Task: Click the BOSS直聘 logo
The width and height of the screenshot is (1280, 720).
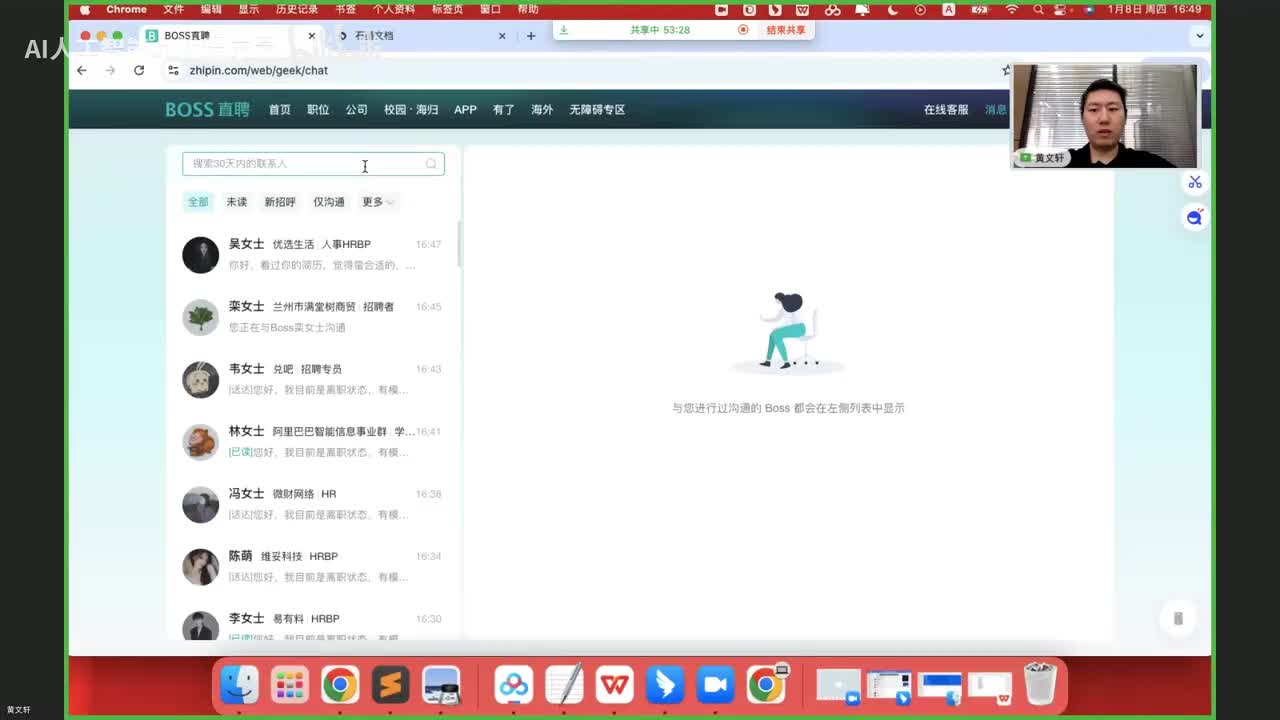Action: (x=207, y=110)
